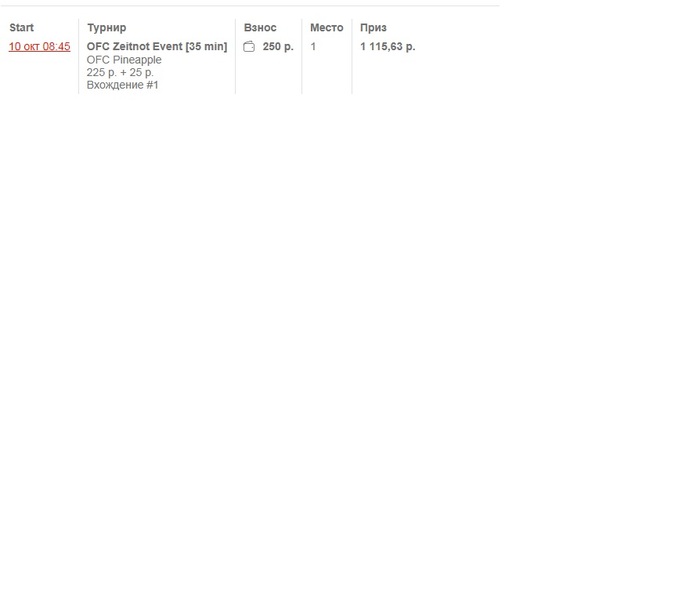Viewport: 700px width, 596px height.
Task: Click the Start column header
Action: tap(21, 28)
